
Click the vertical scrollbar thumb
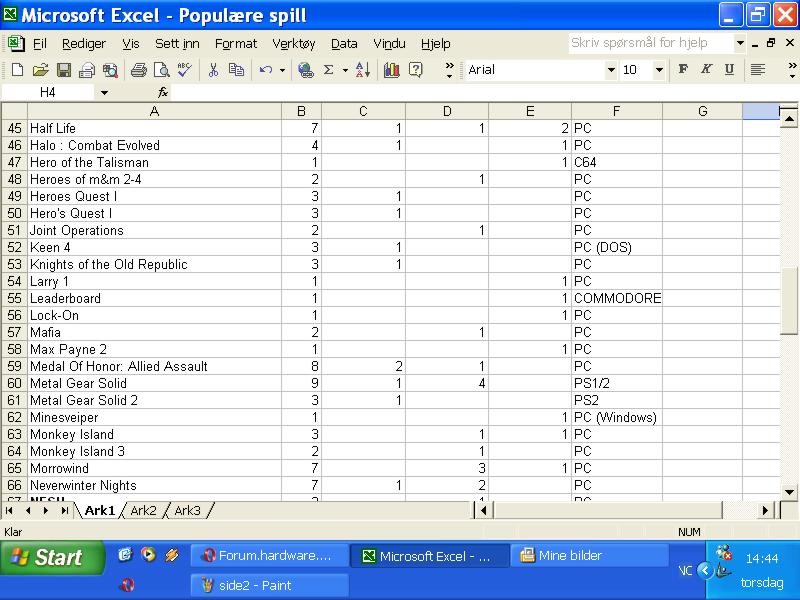pos(789,299)
